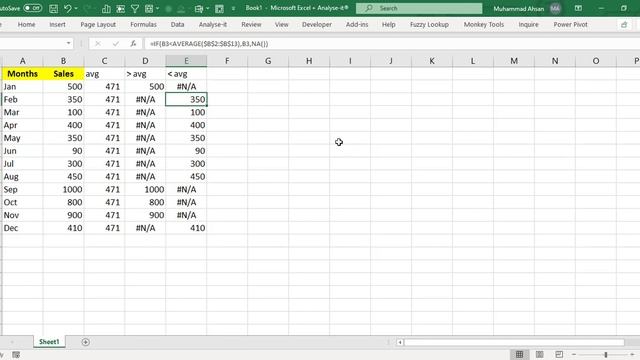Click the Search box in title bar
The height and width of the screenshot is (360, 640).
[419, 8]
